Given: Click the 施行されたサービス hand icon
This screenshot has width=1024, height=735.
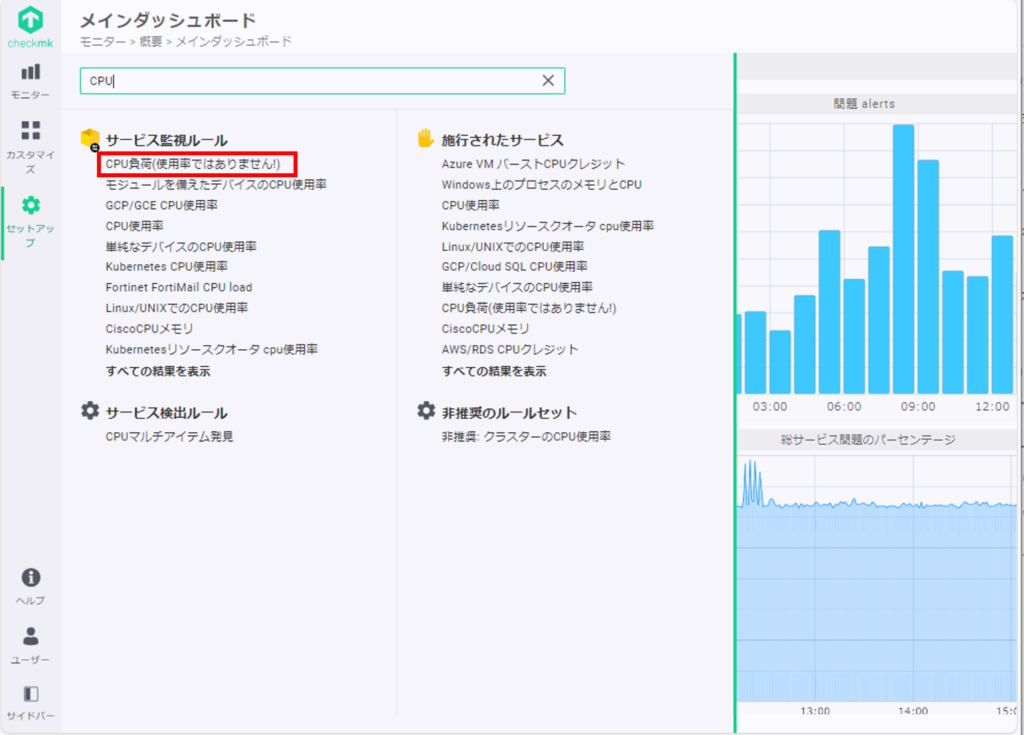Looking at the screenshot, I should click(426, 139).
